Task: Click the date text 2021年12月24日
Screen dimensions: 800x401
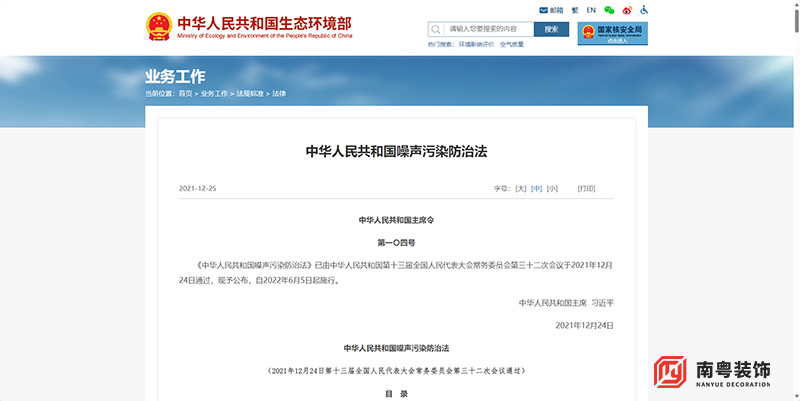Action: (x=584, y=325)
